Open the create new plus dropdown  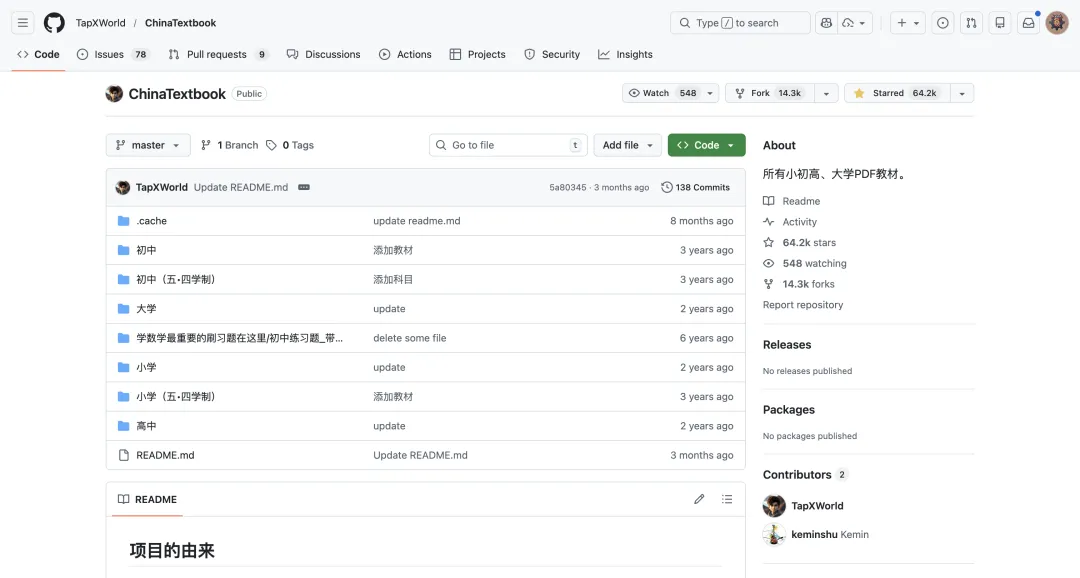point(908,23)
